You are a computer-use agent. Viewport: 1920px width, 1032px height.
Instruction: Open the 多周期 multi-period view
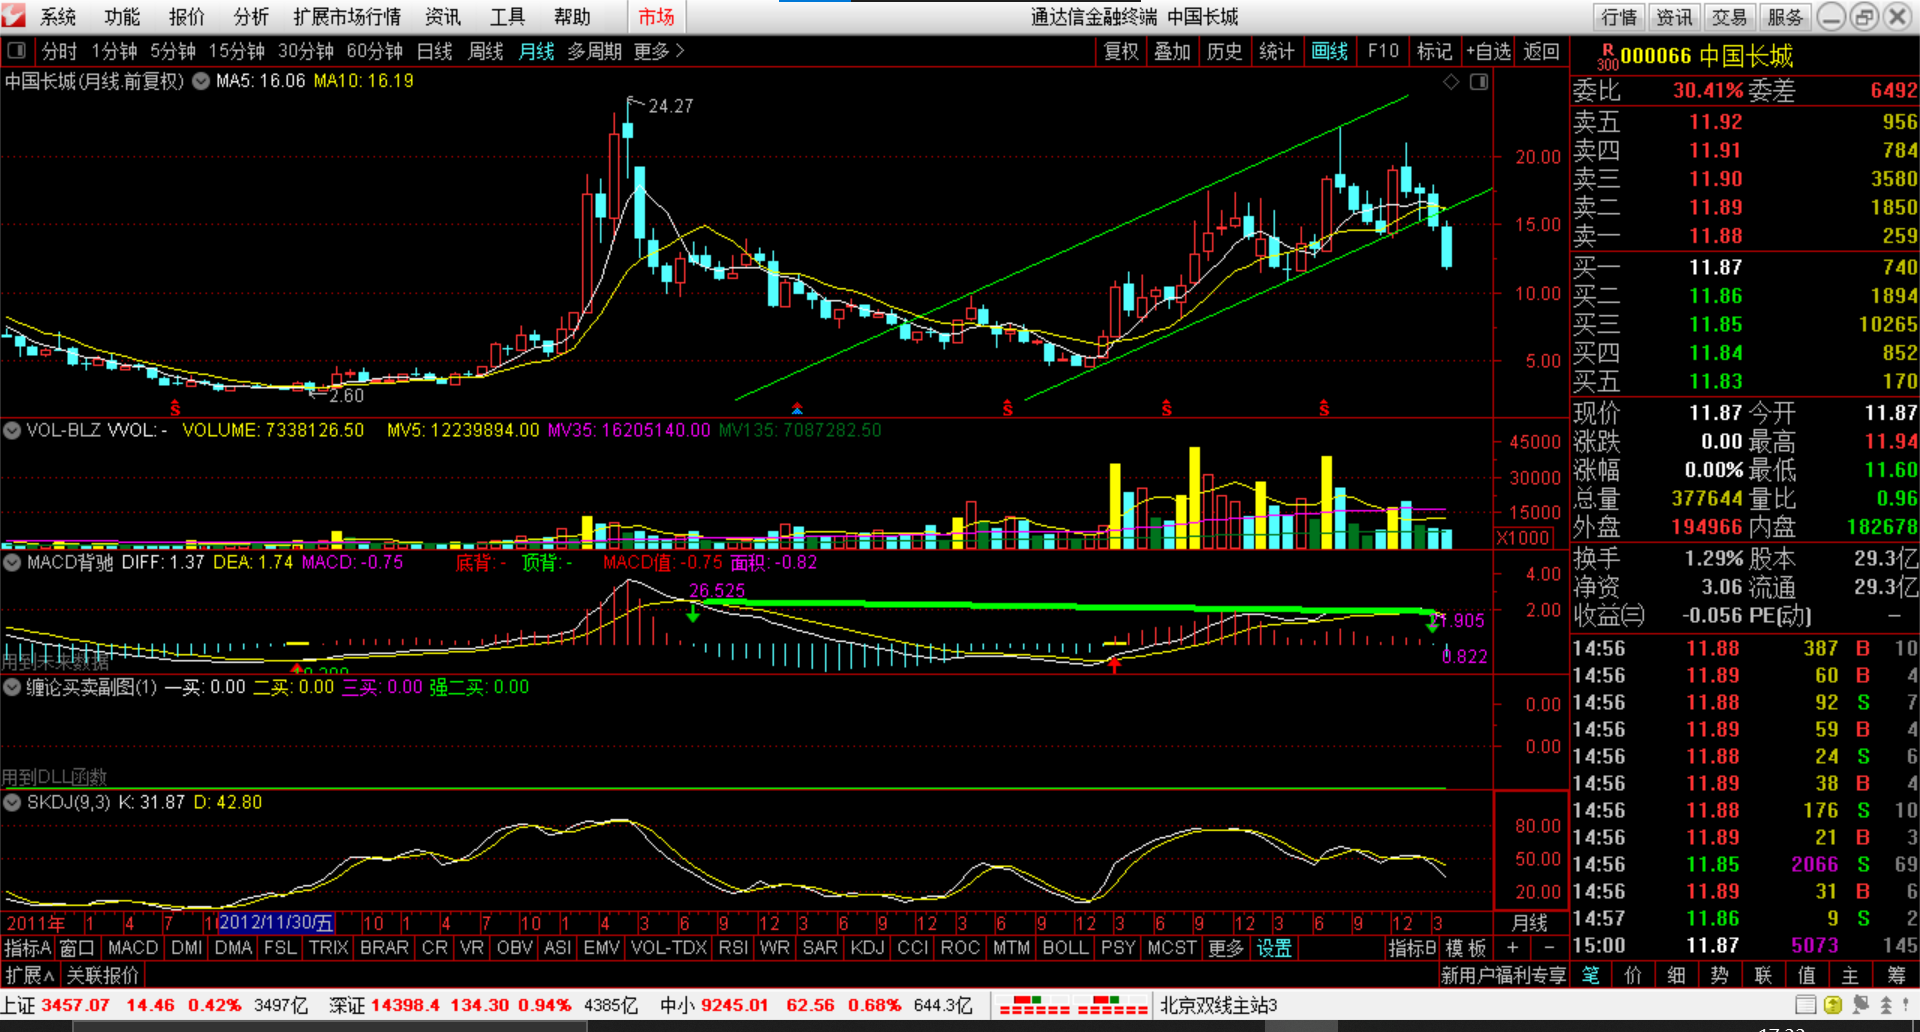point(594,51)
